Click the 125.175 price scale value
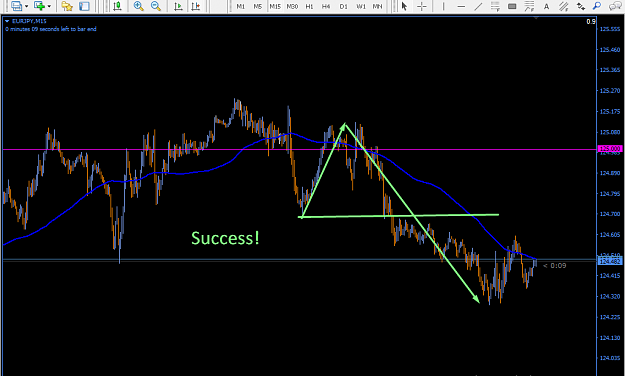The width and height of the screenshot is (625, 376). (x=610, y=111)
